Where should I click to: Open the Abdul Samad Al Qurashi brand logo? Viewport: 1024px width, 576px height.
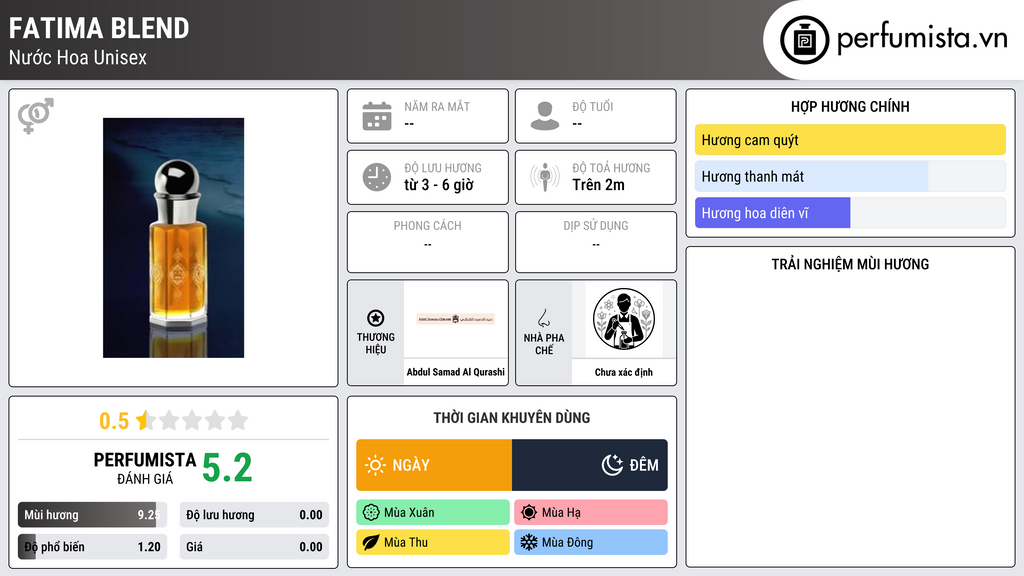(x=456, y=319)
